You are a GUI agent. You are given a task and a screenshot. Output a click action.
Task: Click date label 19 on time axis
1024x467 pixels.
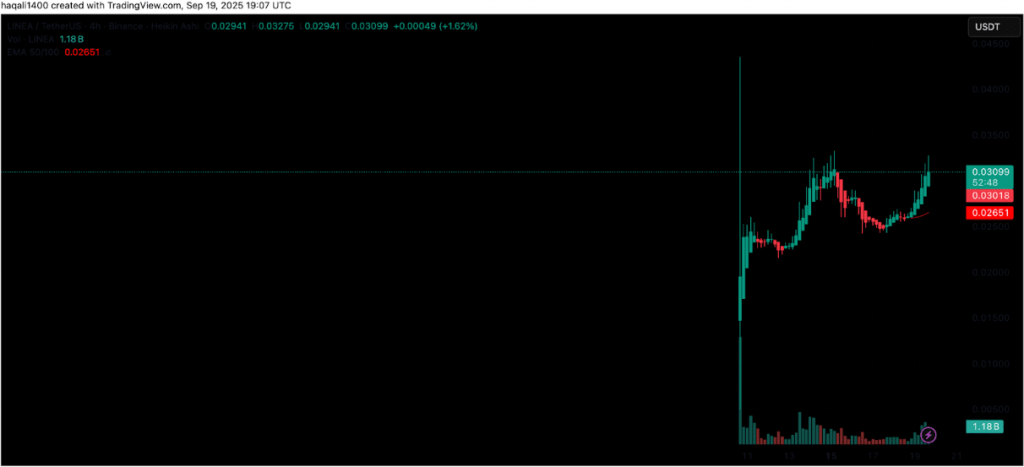point(914,455)
